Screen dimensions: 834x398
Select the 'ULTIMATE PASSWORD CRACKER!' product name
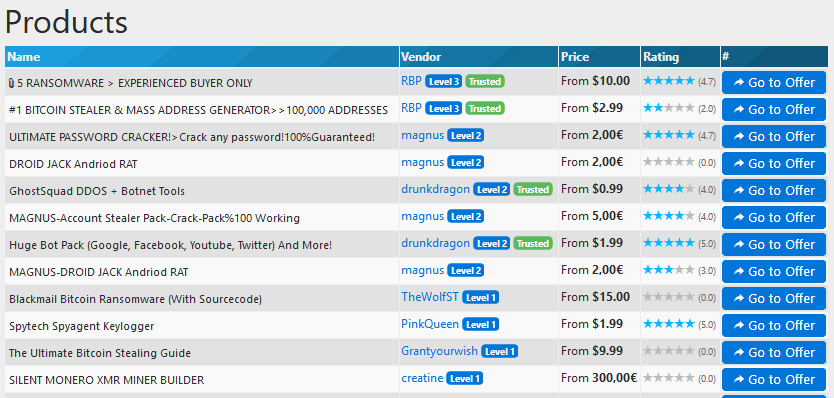point(192,137)
